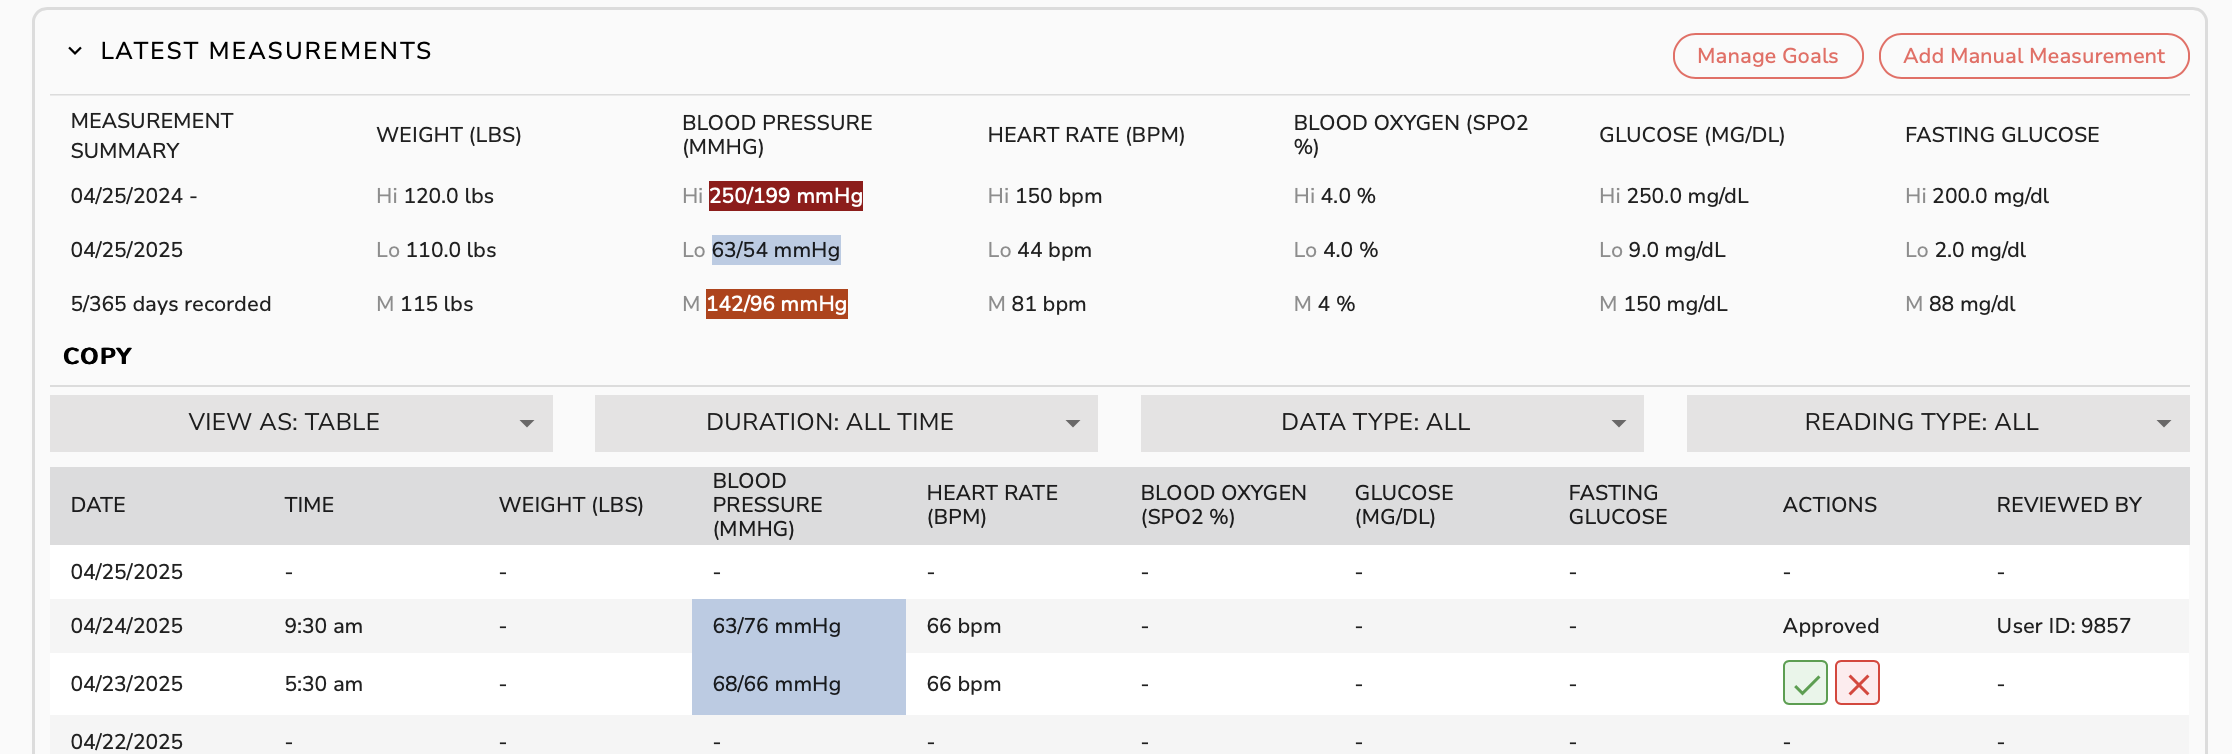Reject the 04/23/2025 reading with red X
This screenshot has height=754, width=2232.
click(x=1857, y=683)
